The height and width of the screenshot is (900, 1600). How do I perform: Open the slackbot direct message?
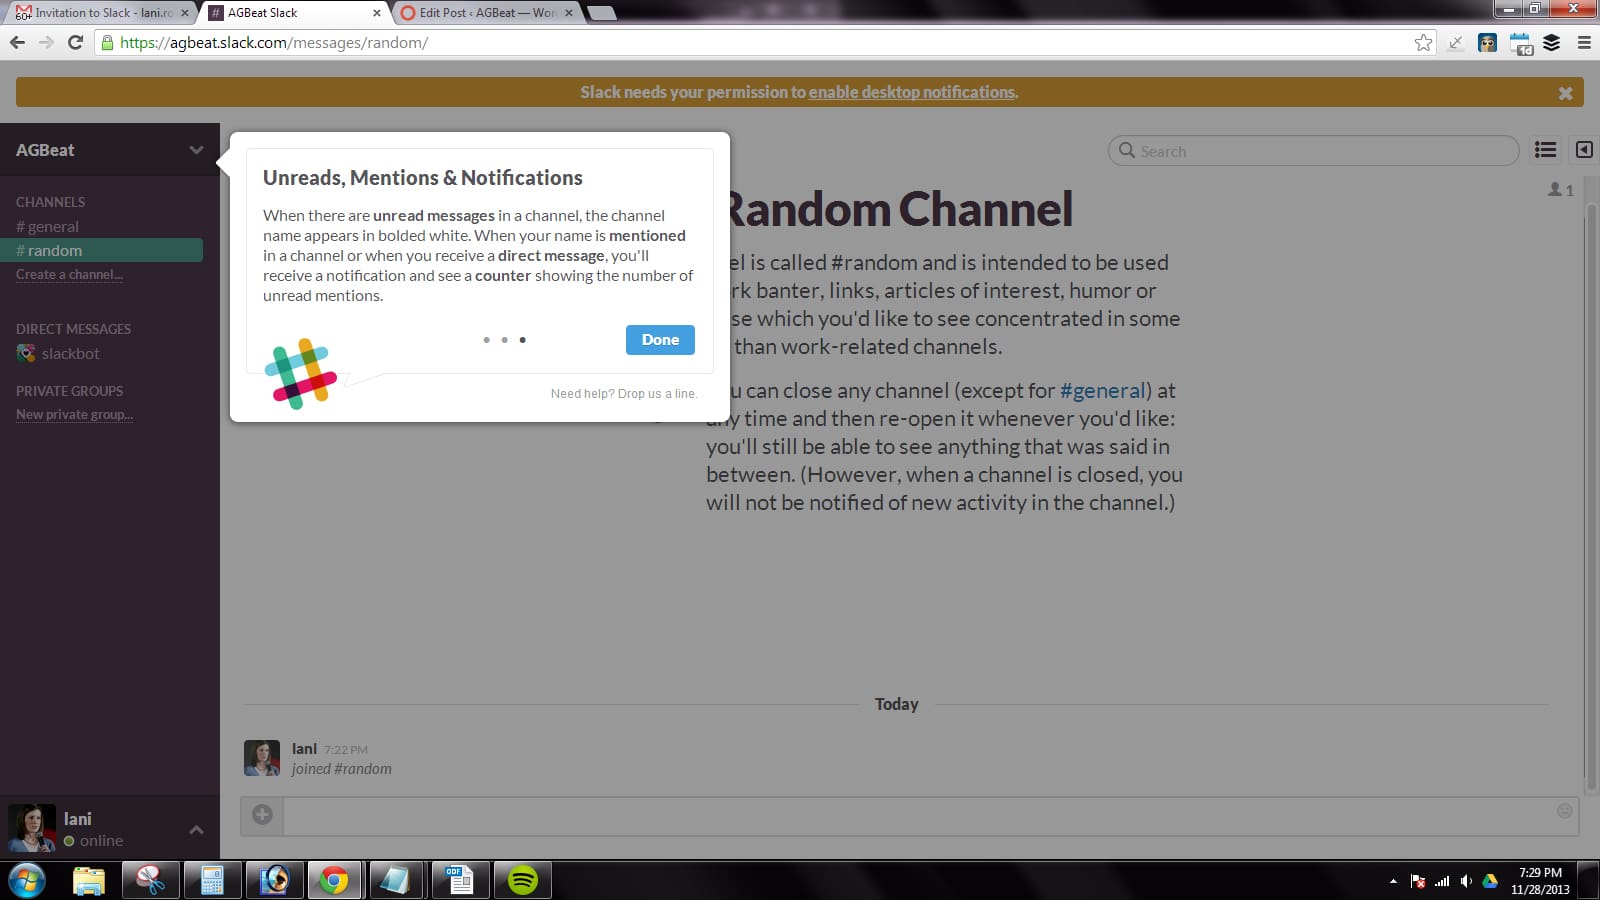(x=70, y=354)
